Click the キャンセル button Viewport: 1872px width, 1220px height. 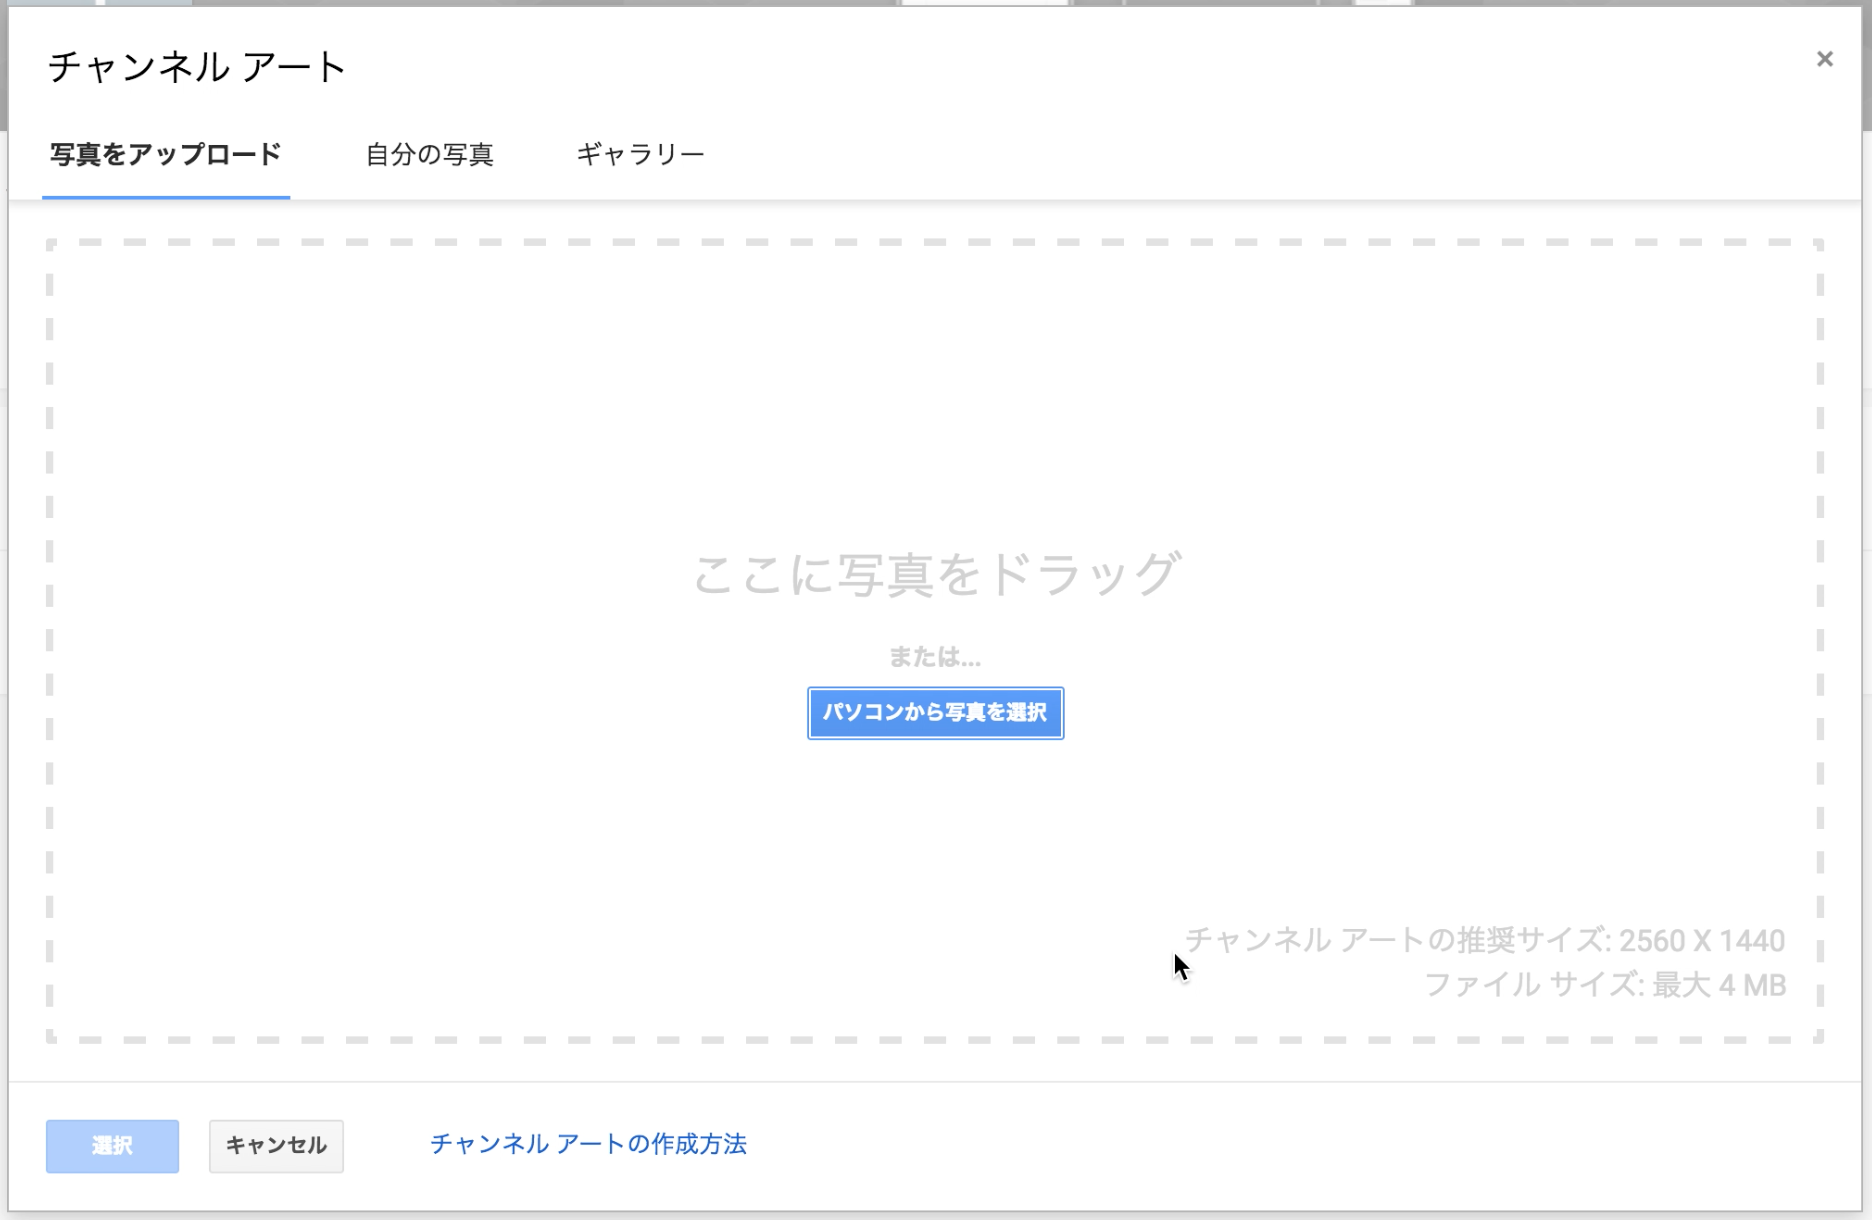coord(276,1146)
